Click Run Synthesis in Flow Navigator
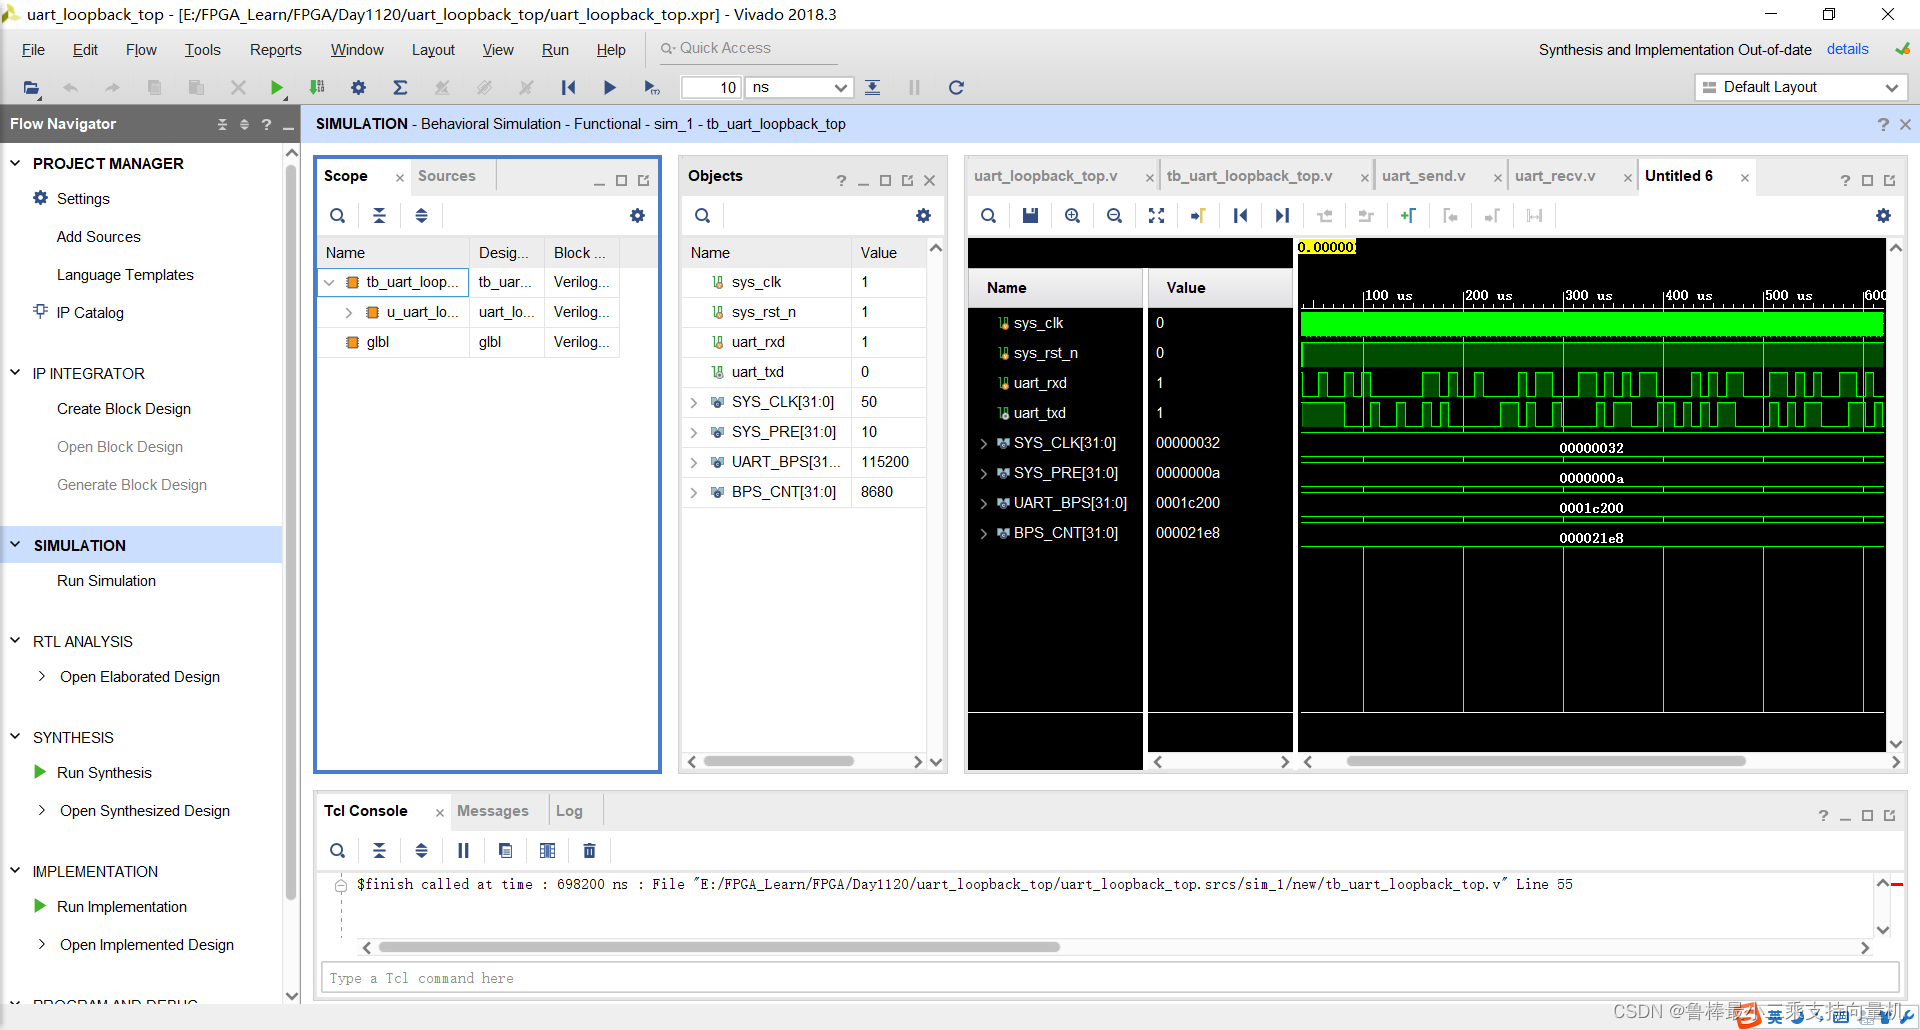This screenshot has height=1030, width=1920. (104, 773)
